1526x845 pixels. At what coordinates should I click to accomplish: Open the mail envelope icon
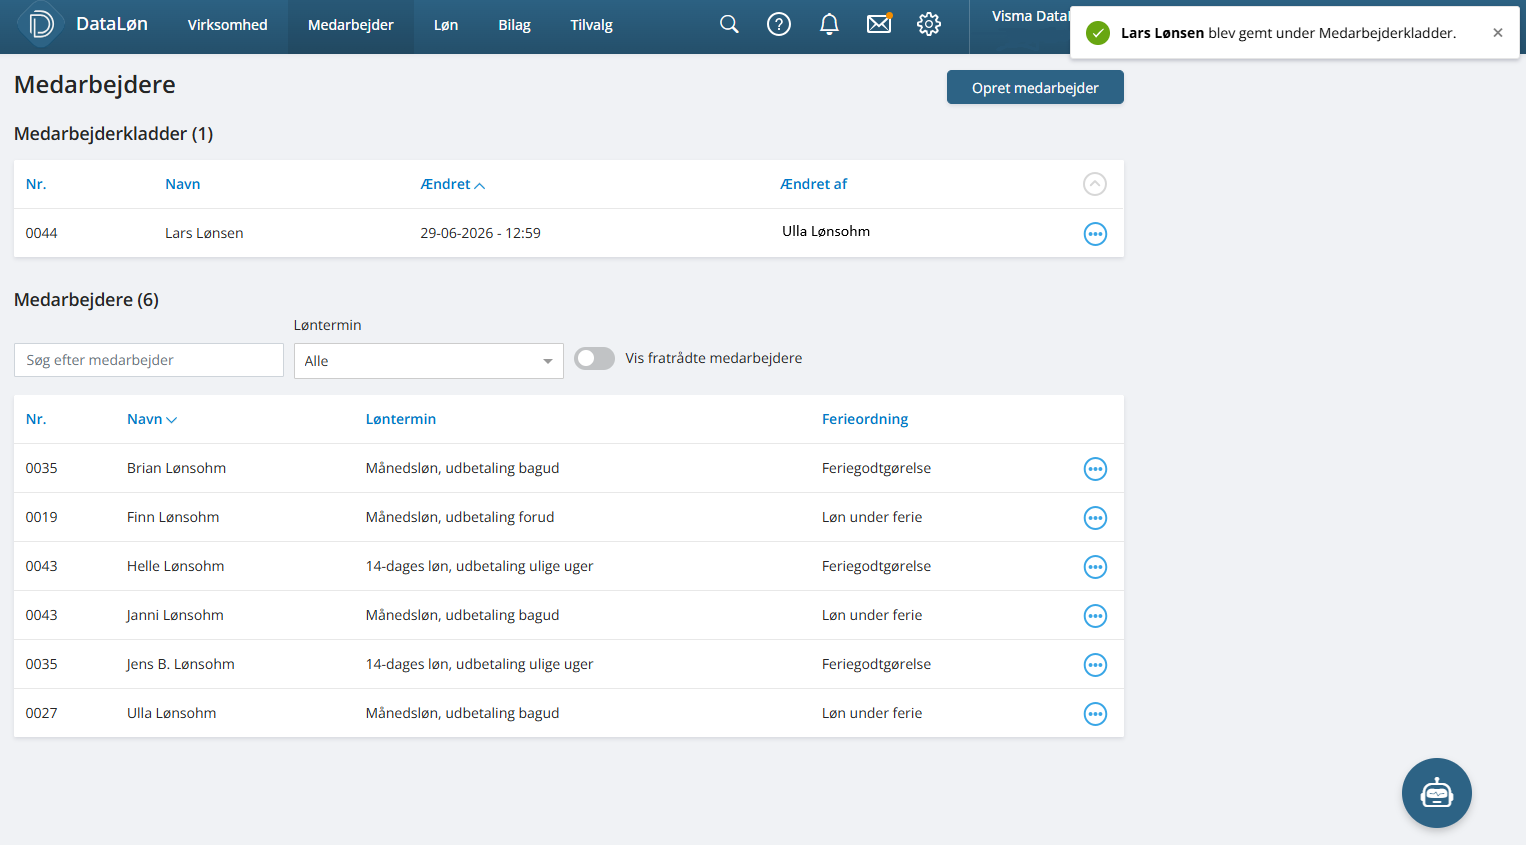[879, 24]
